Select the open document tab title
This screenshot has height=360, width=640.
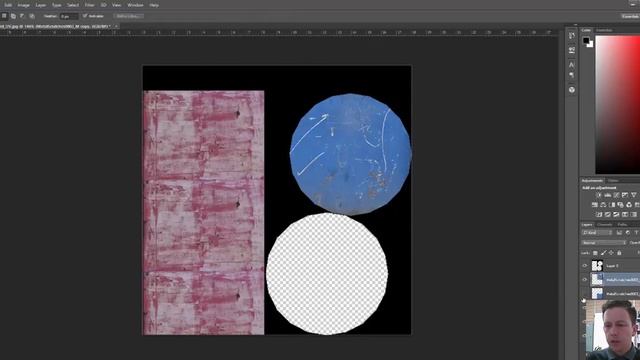(55, 26)
